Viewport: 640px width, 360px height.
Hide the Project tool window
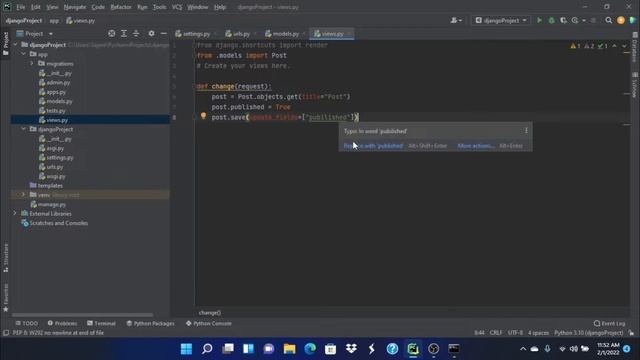click(163, 33)
